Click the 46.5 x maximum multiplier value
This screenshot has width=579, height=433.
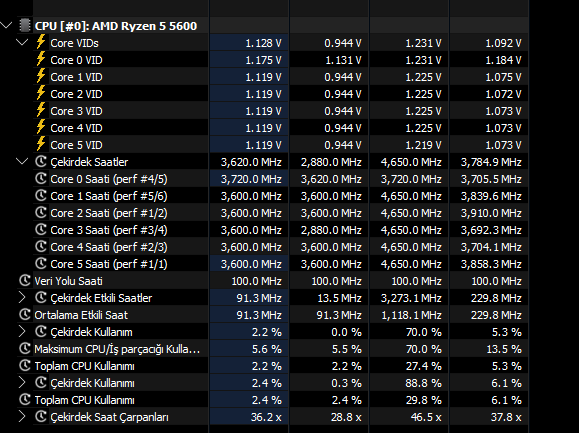[426, 417]
